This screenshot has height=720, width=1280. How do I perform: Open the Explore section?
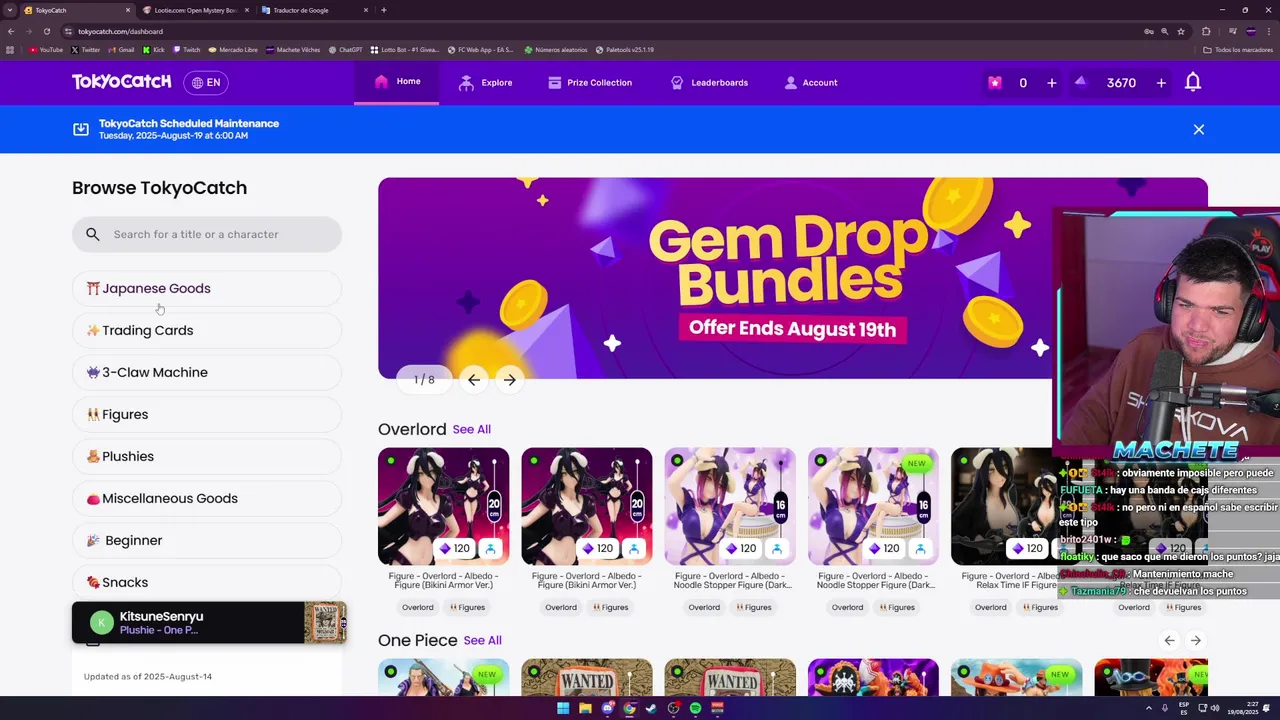[x=485, y=83]
